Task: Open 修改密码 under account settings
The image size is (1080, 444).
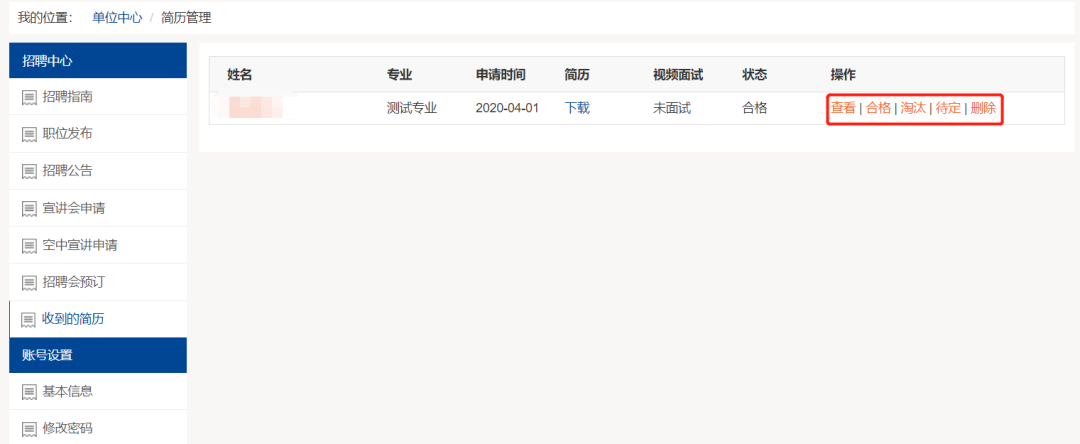Action: pyautogui.click(x=68, y=428)
